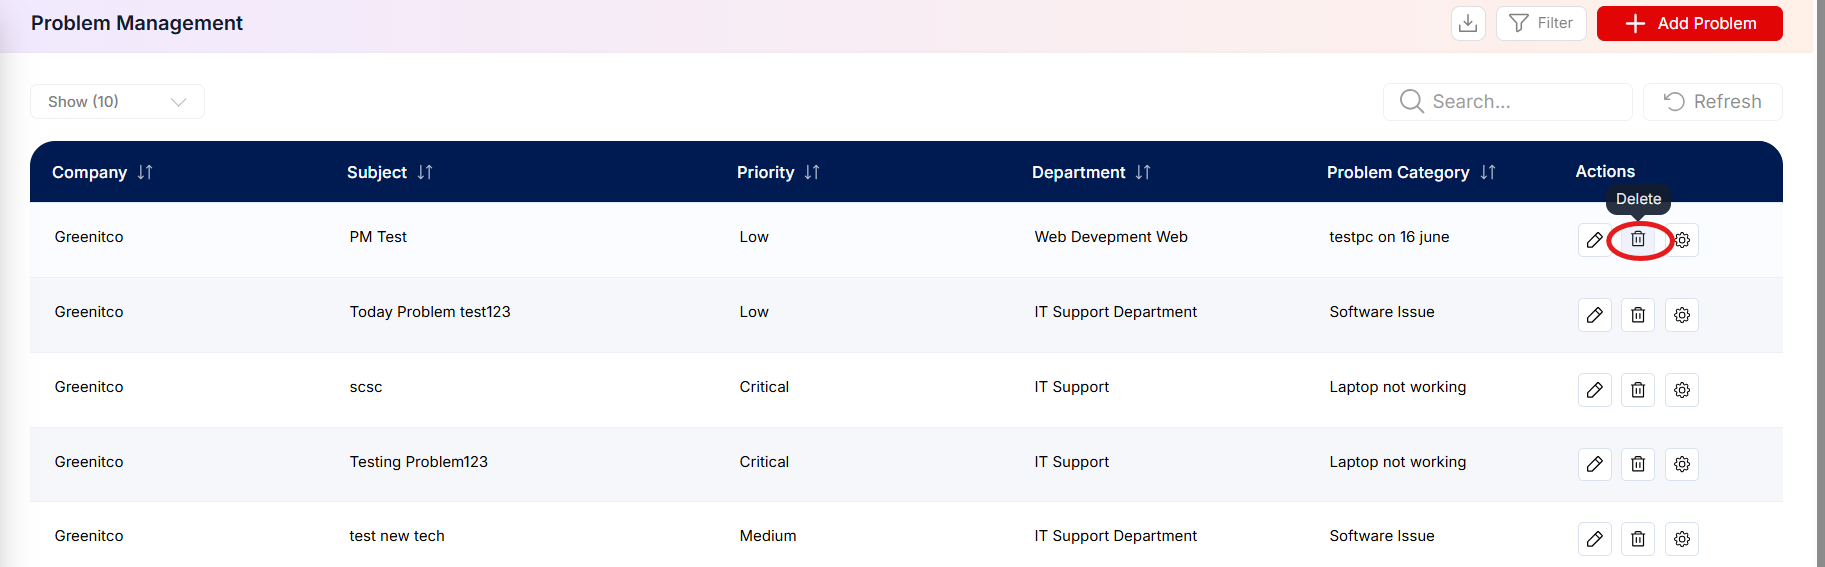This screenshot has width=1825, height=567.
Task: Open settings for Testing Problem123
Action: pos(1682,464)
